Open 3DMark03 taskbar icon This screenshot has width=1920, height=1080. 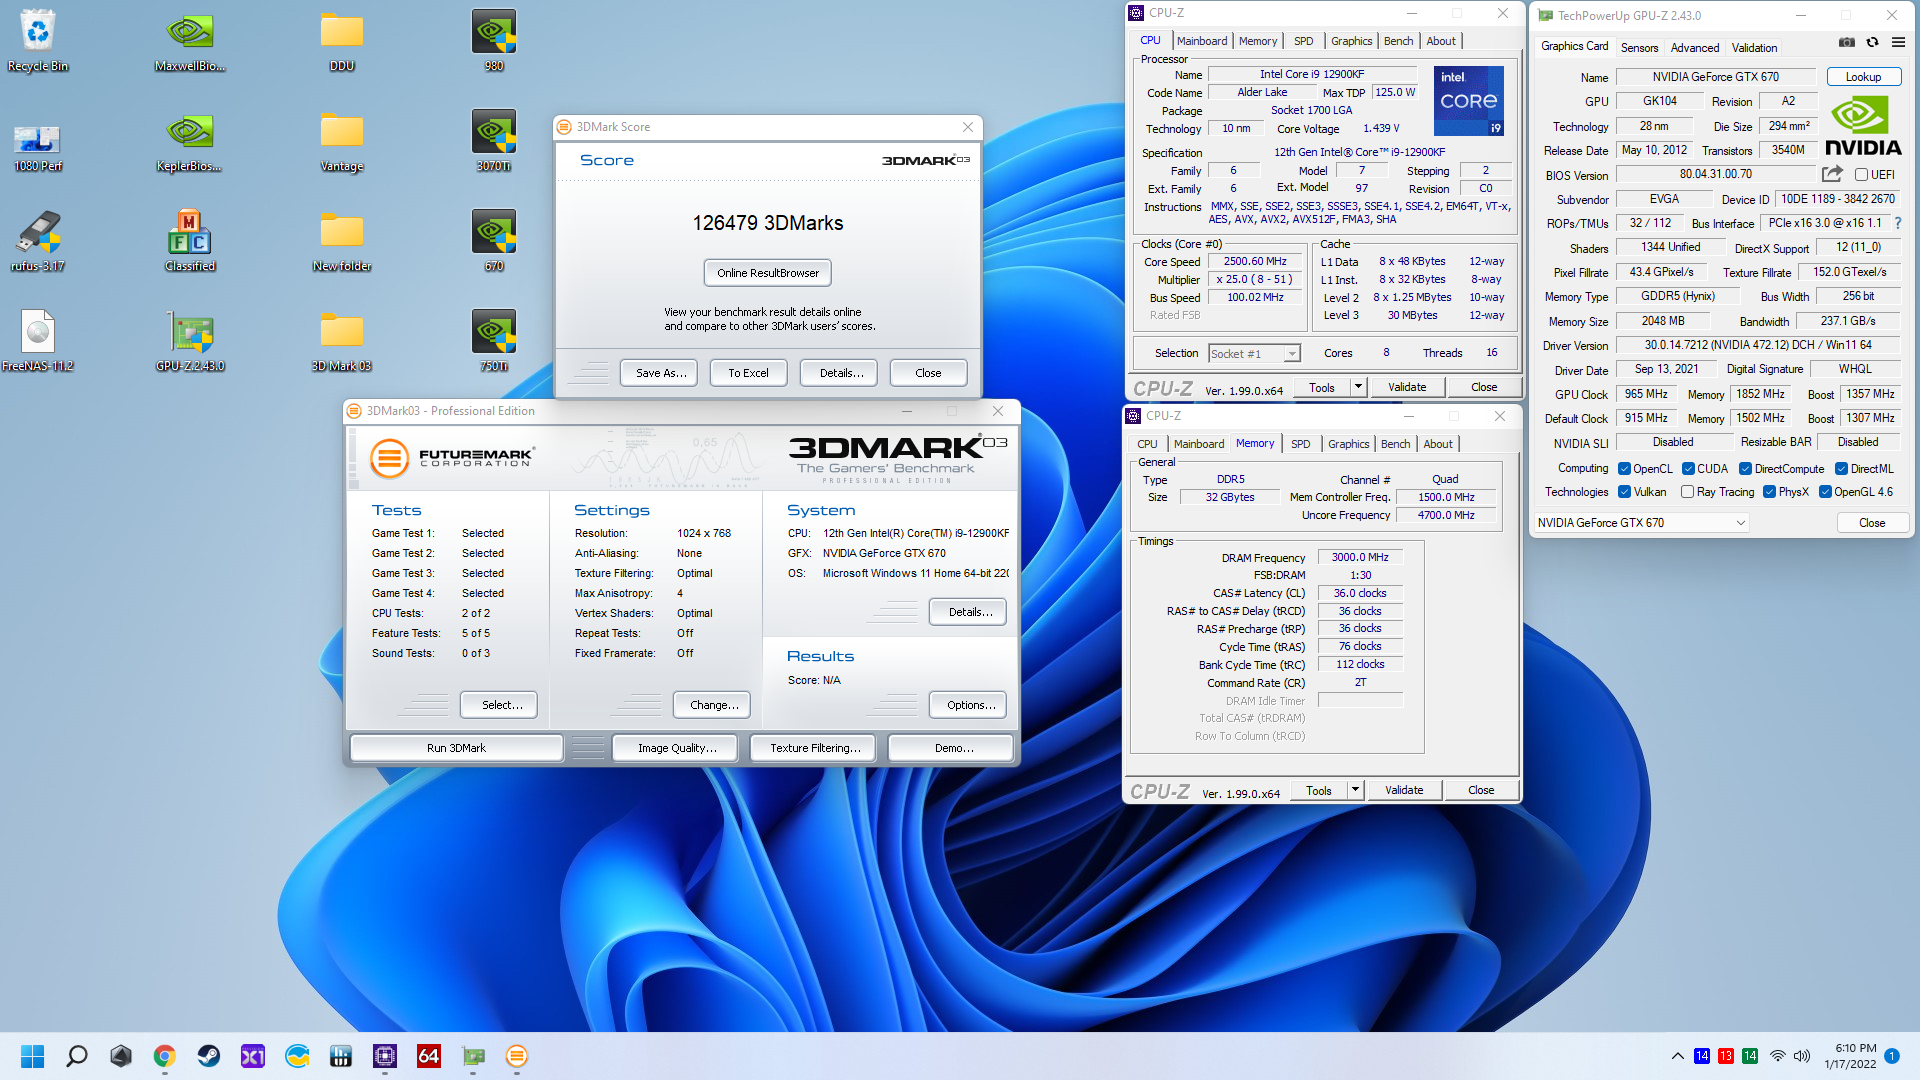[x=517, y=1056]
